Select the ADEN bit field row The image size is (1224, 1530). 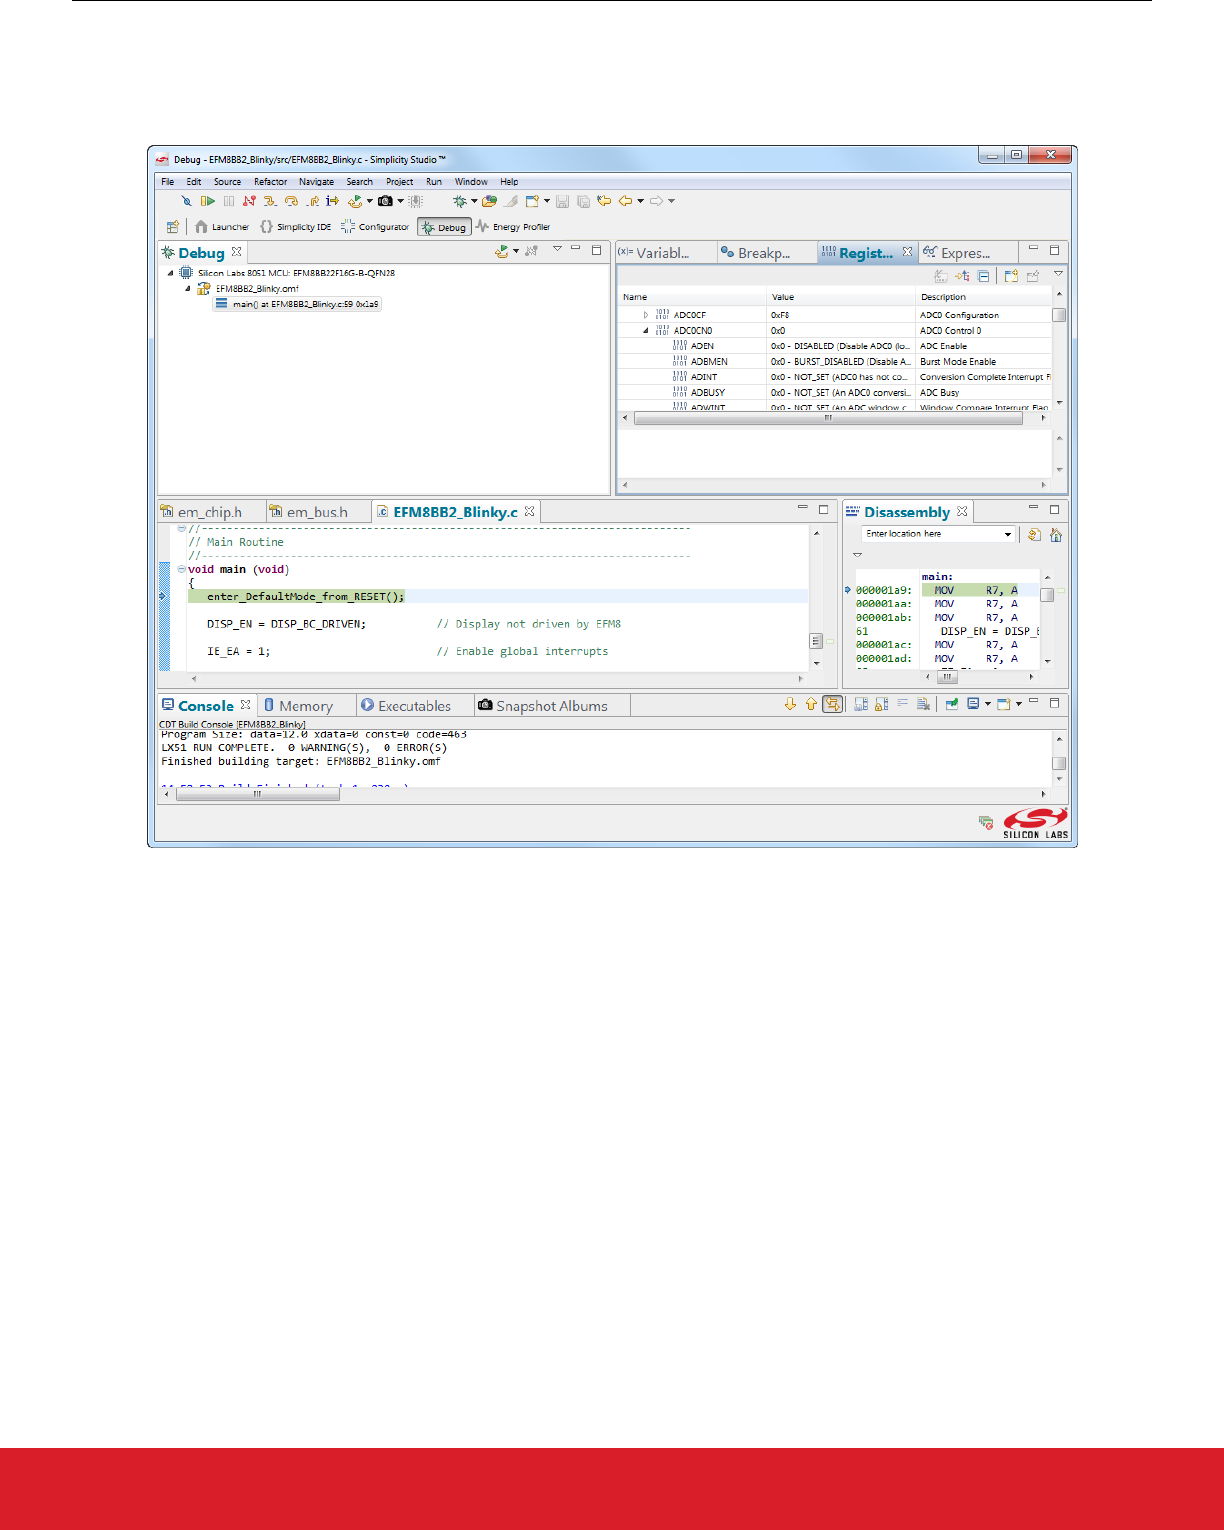(836, 346)
